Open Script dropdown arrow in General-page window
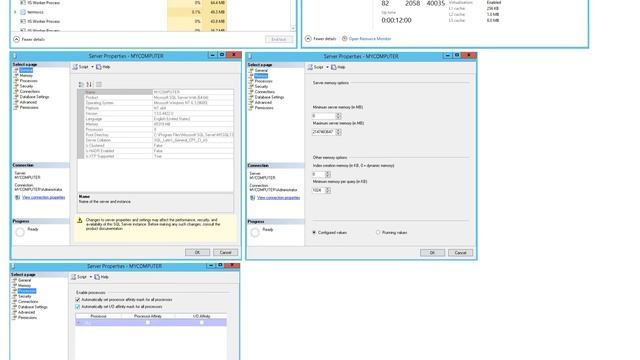This screenshot has width=640, height=360. 92,67
